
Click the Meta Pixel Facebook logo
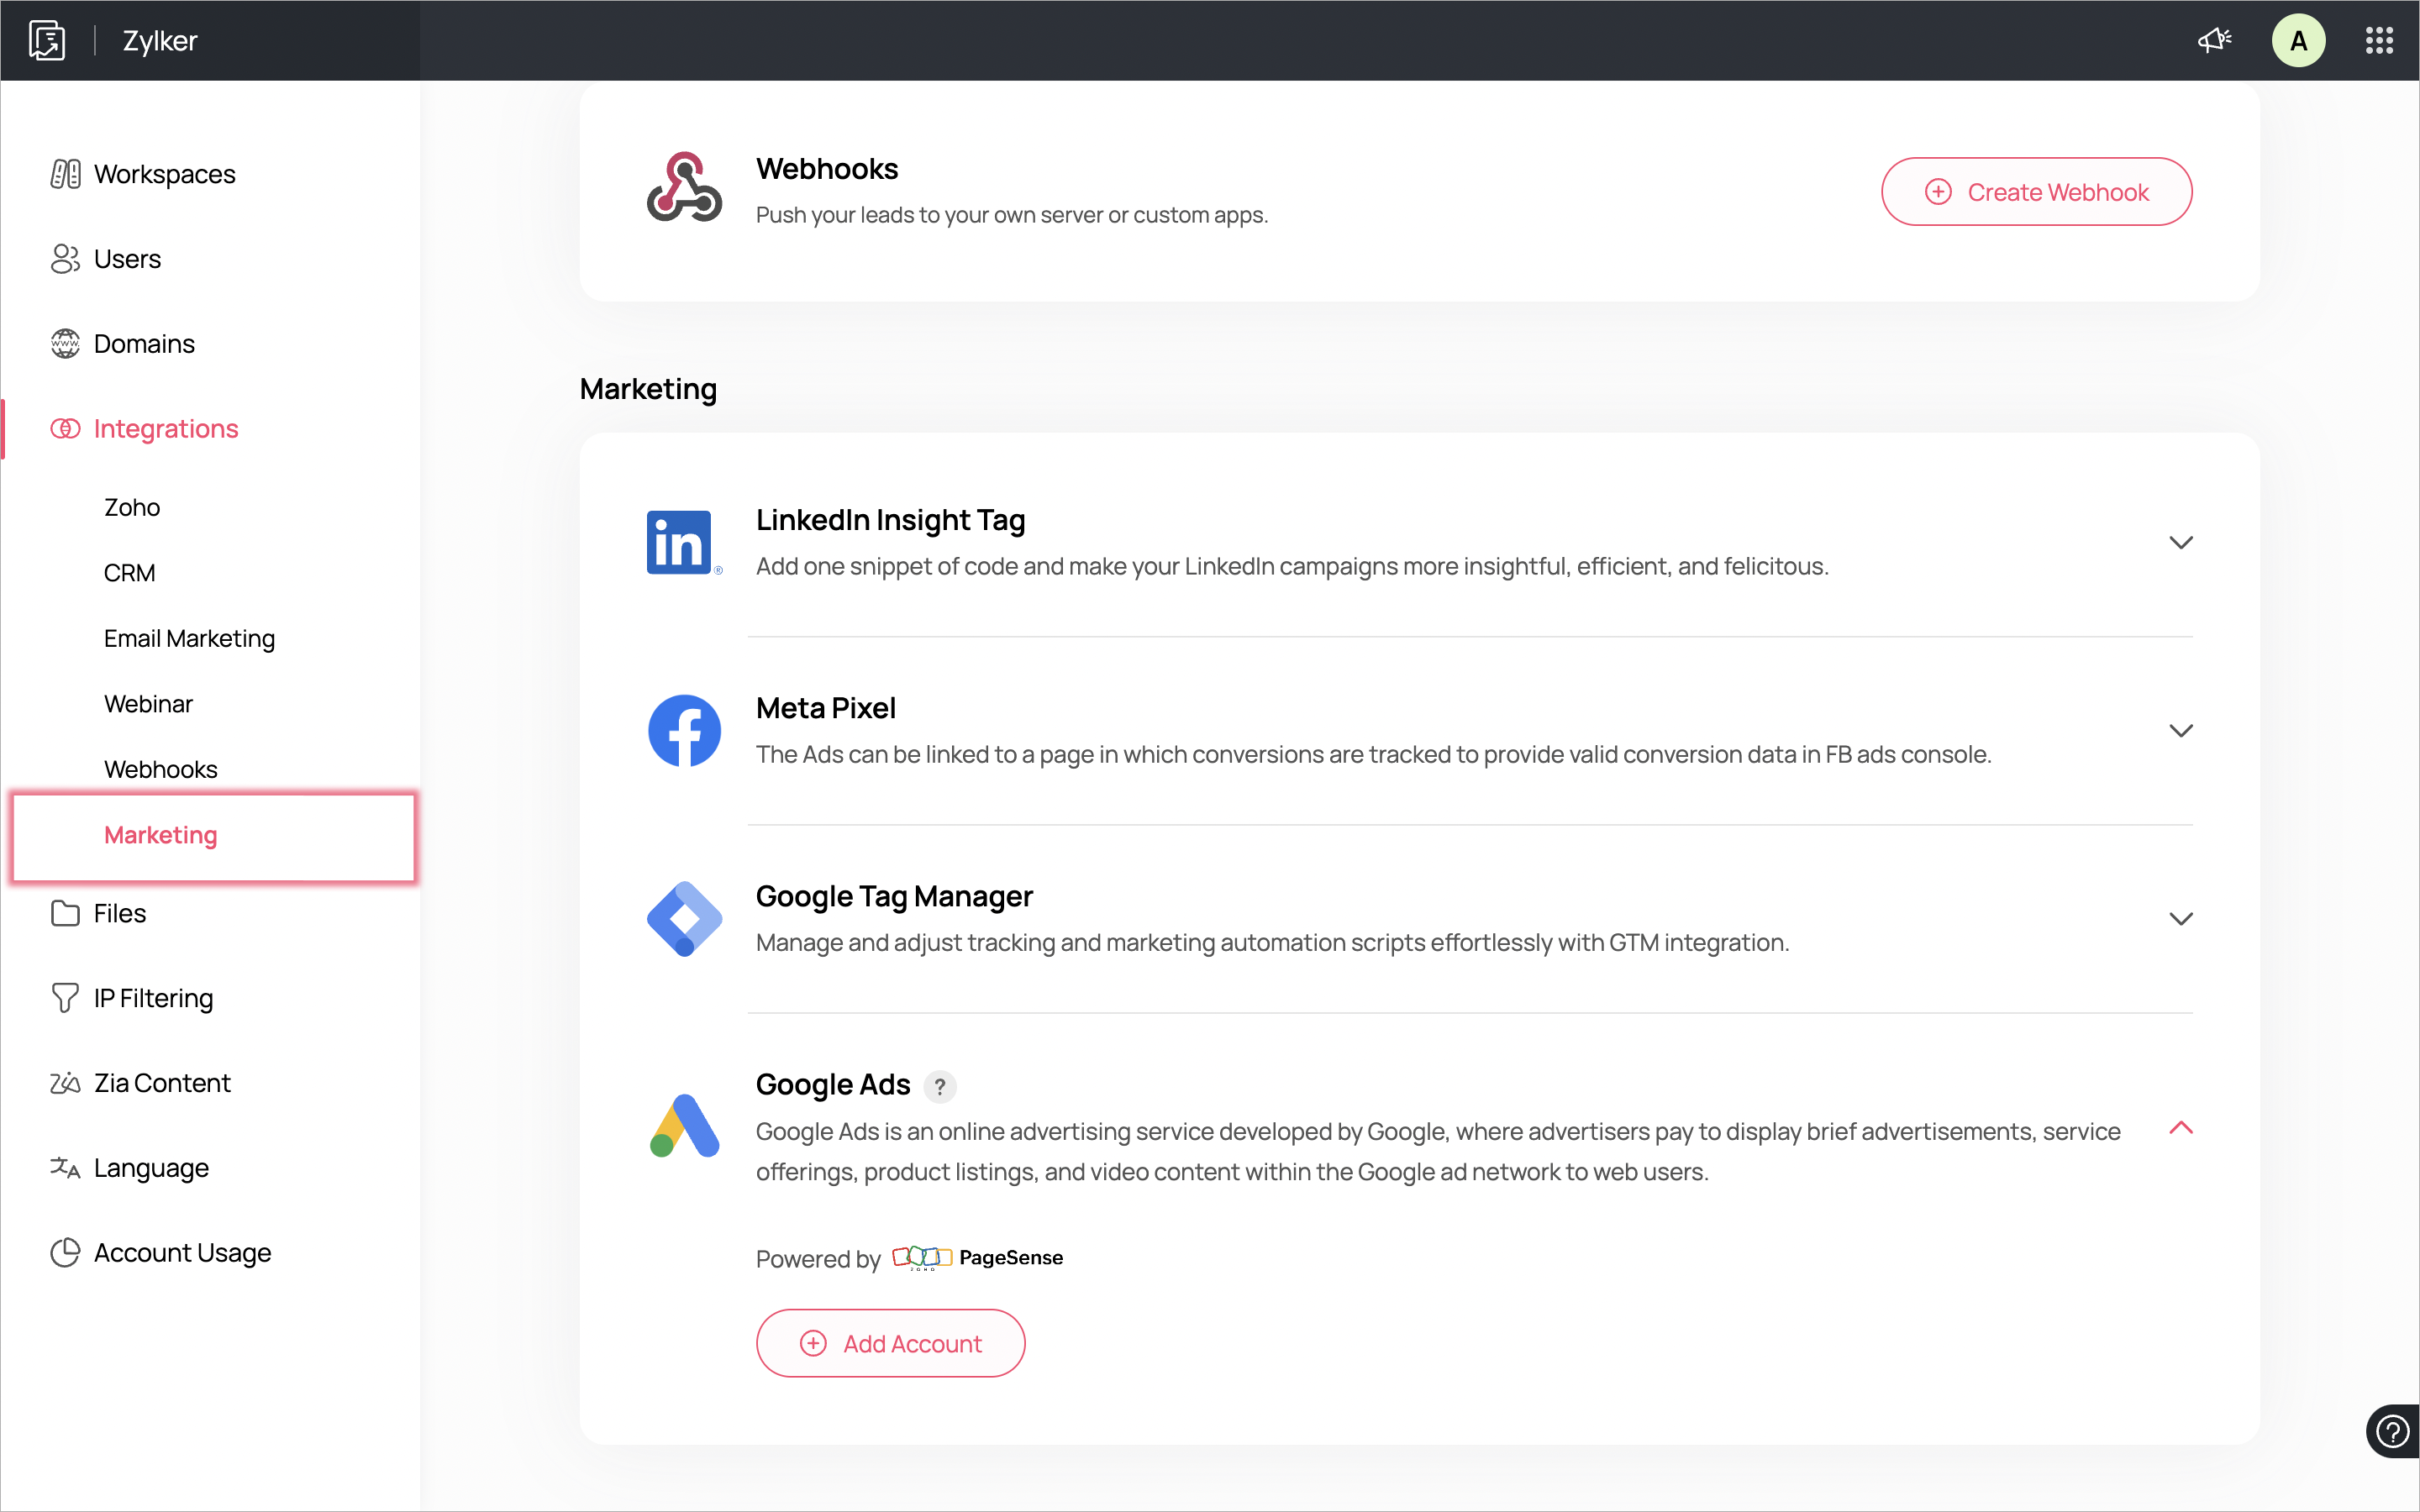coord(684,731)
